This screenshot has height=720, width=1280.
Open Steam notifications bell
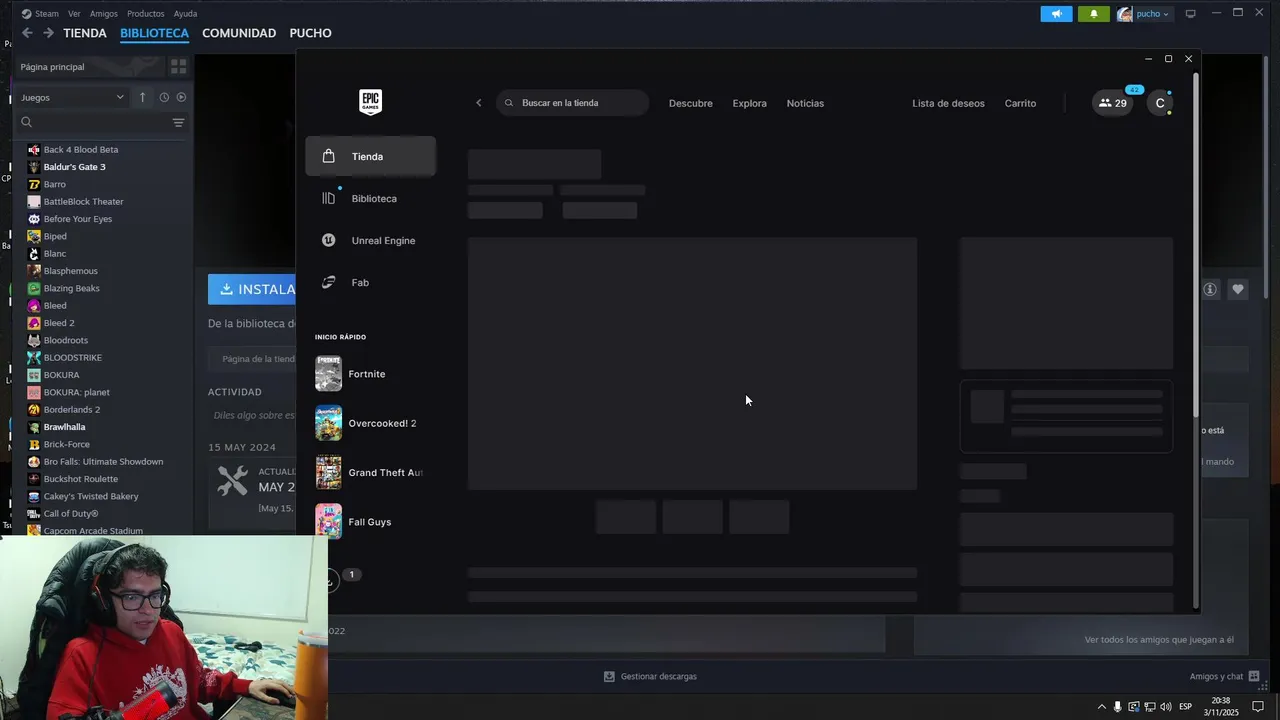click(1093, 14)
